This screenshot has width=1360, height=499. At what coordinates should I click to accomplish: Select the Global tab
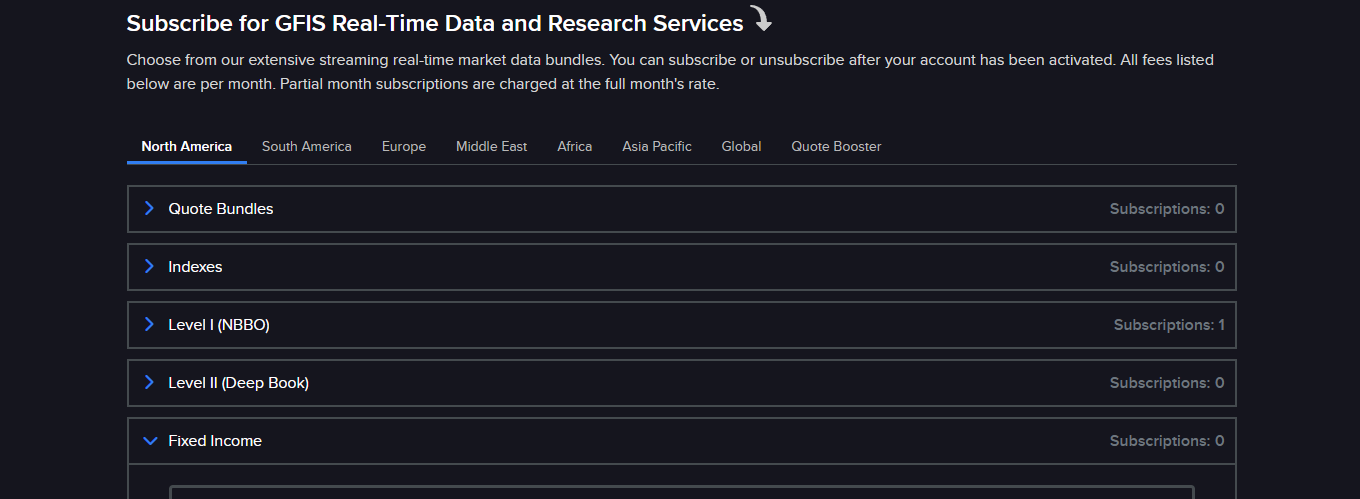(x=742, y=146)
